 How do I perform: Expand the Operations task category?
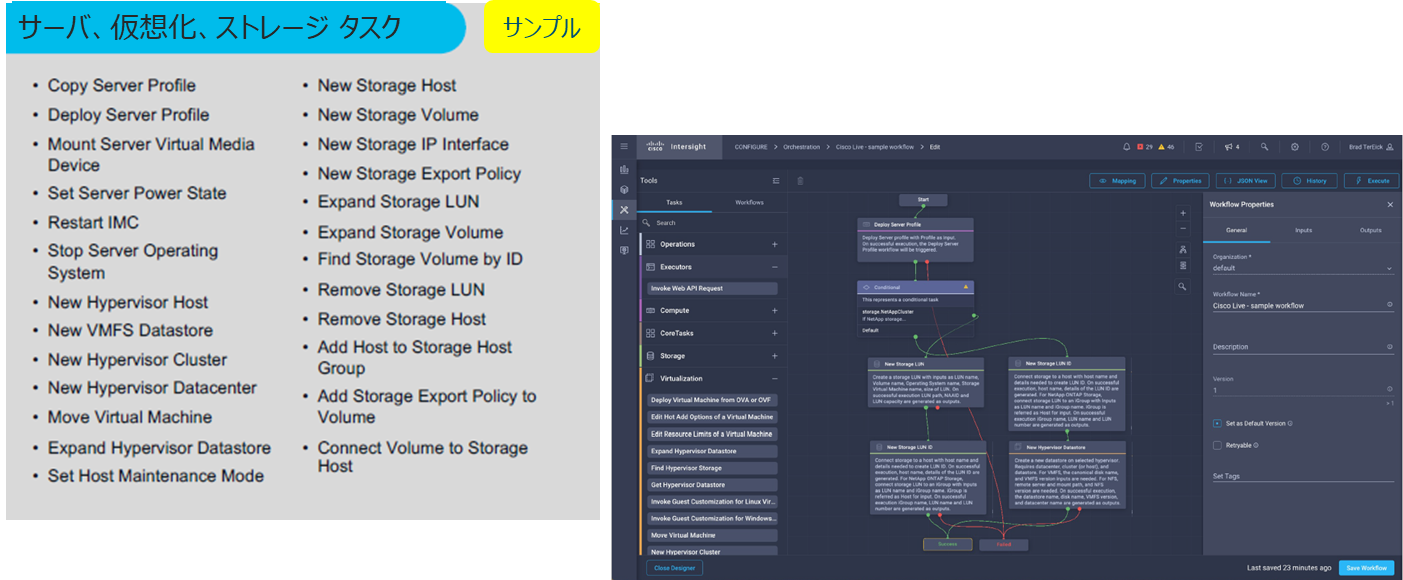775,244
